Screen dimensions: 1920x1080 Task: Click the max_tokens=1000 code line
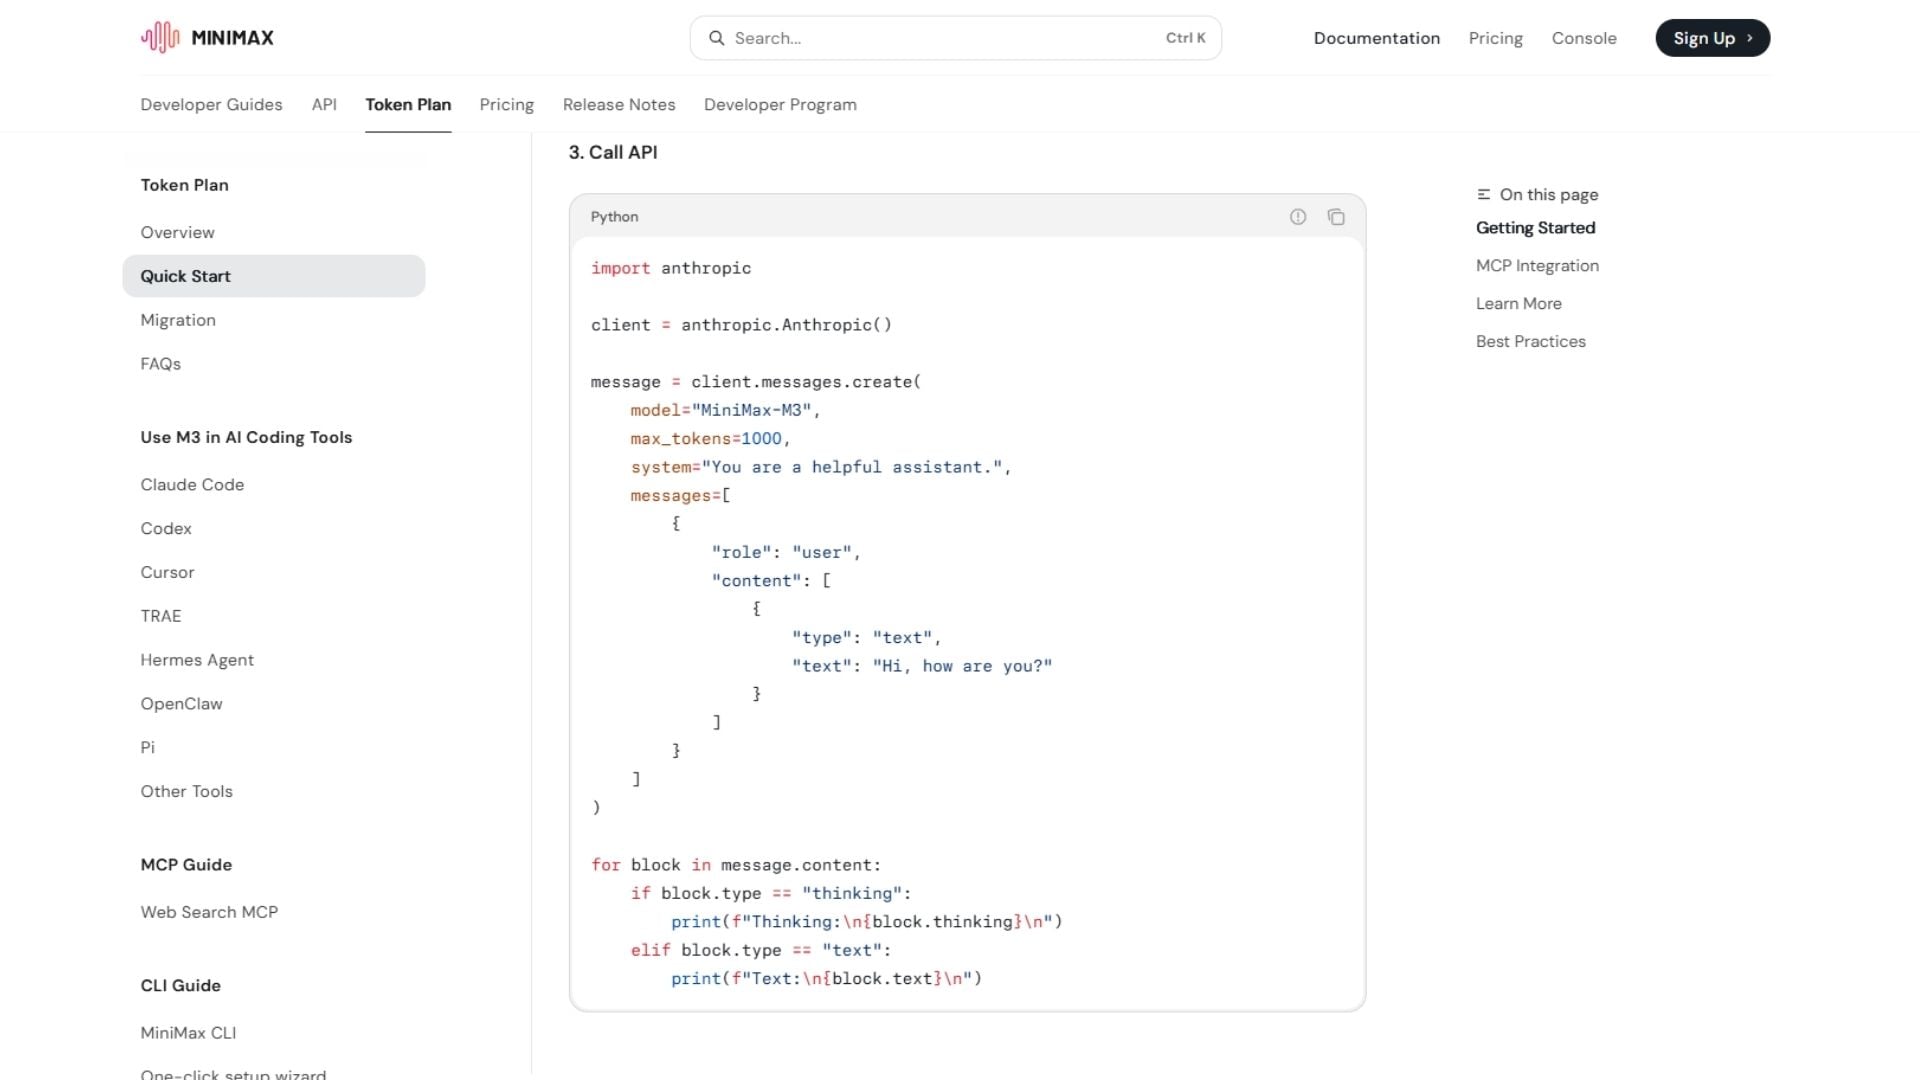[x=710, y=439]
